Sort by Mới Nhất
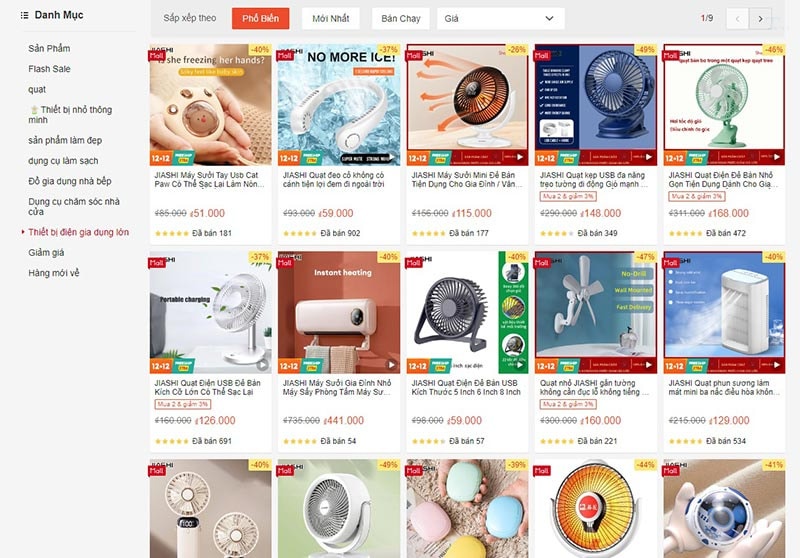Screen dimensions: 800x558 331,18
